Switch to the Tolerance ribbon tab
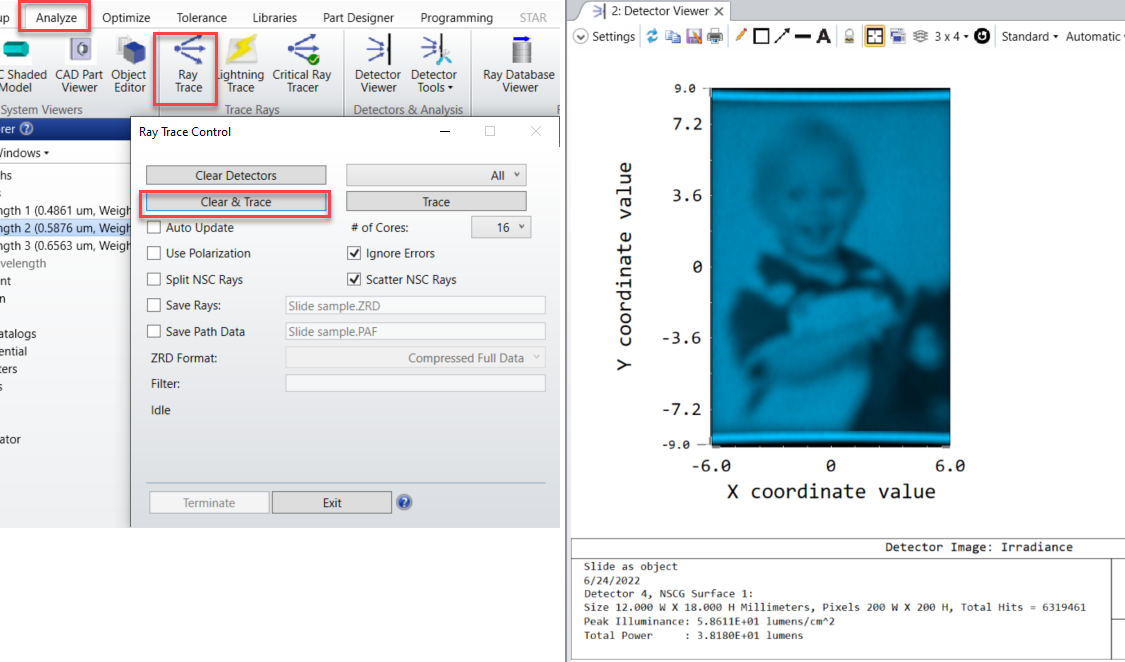Screen dimensions: 1125x662 [x=202, y=17]
